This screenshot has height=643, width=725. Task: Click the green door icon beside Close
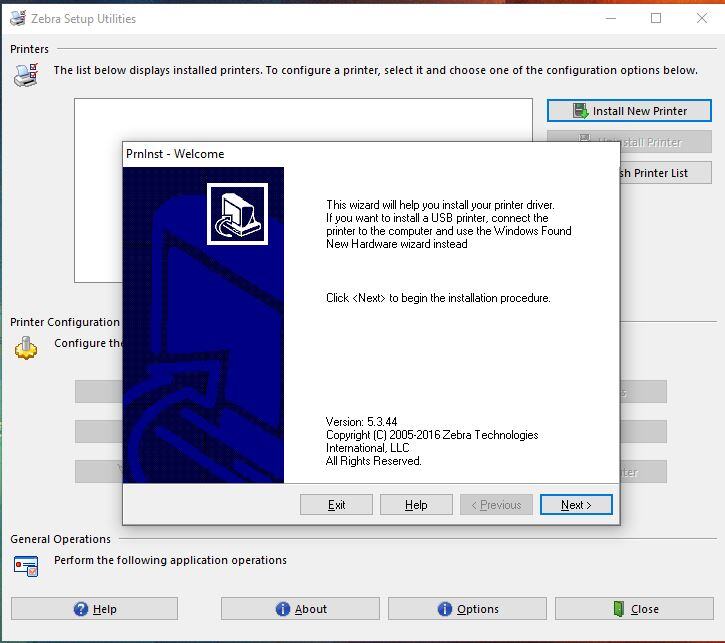[618, 609]
